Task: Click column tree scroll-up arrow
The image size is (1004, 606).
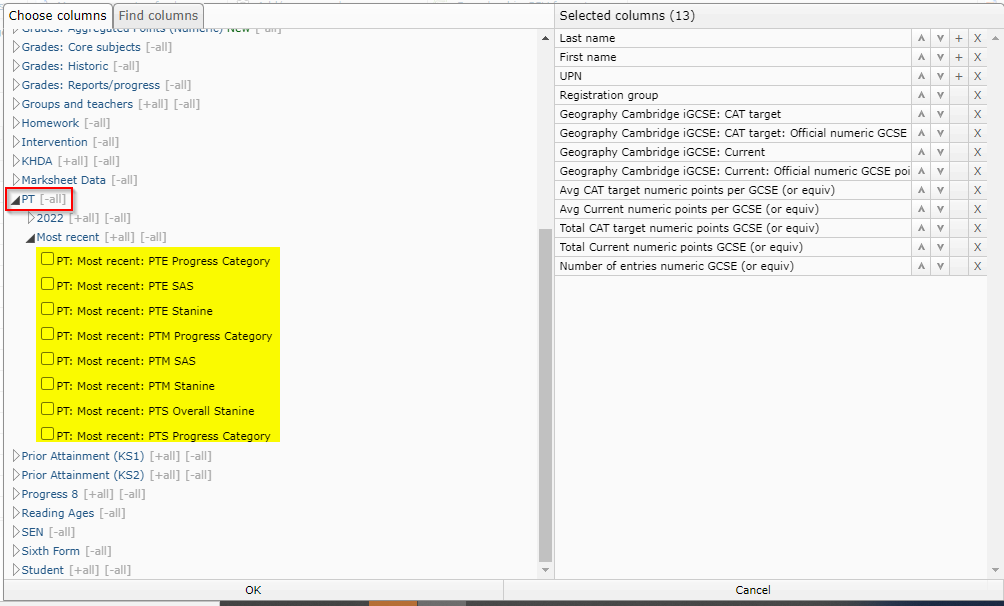Action: (546, 38)
